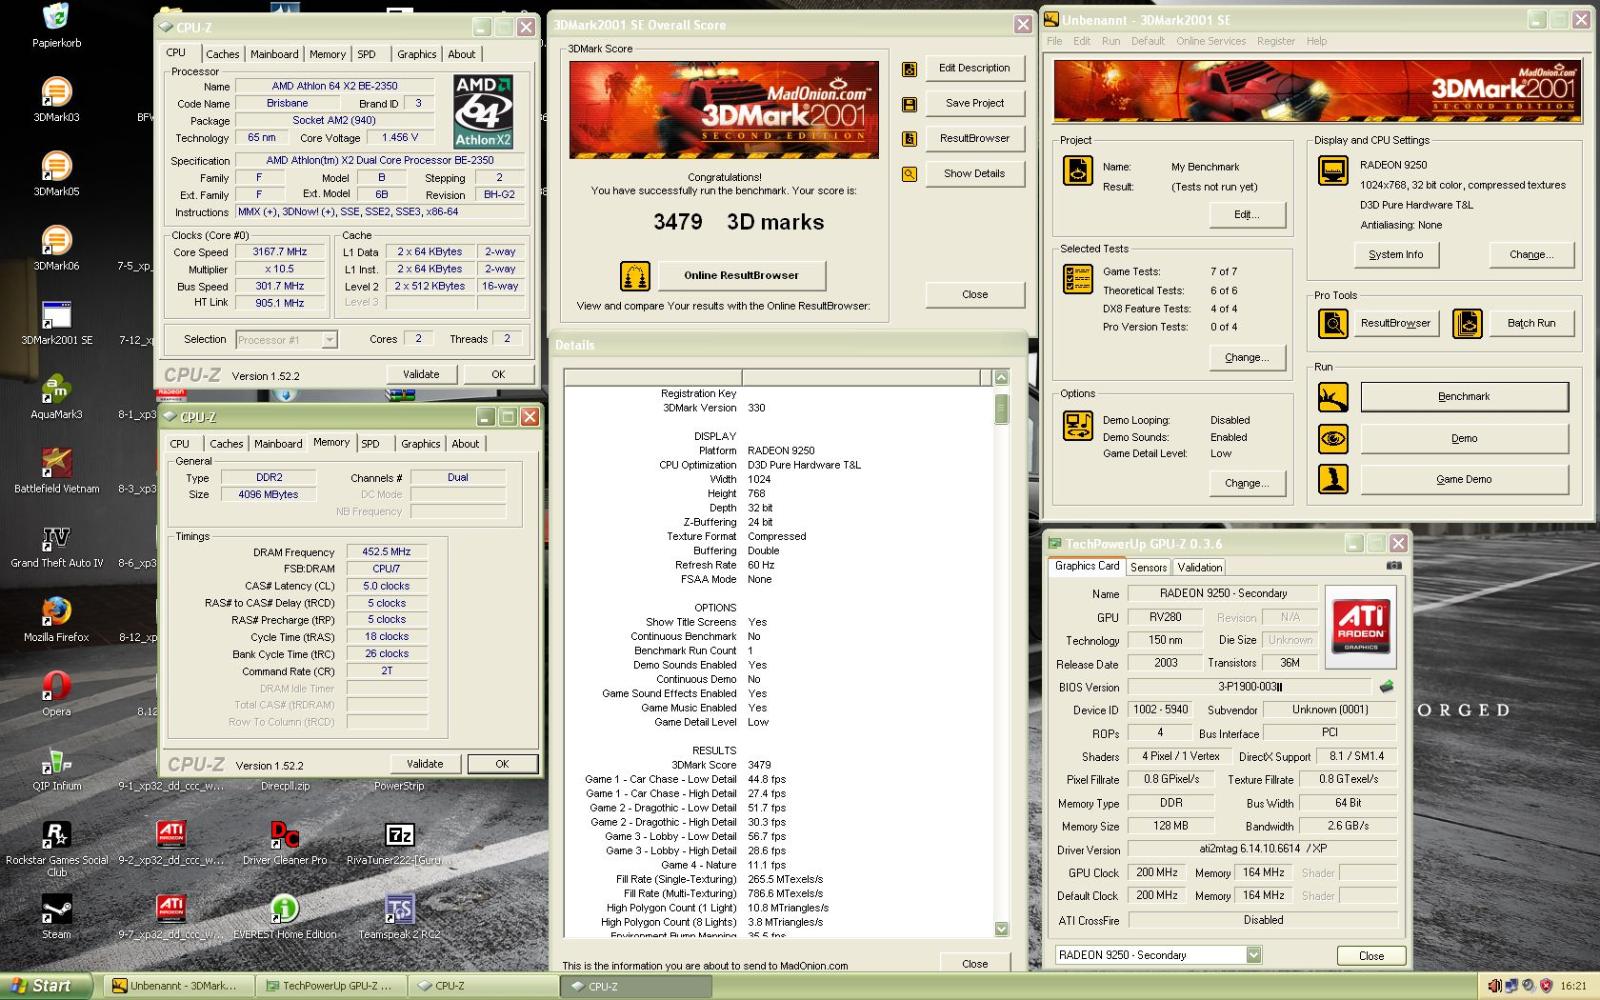This screenshot has width=1600, height=1000.
Task: Click the Batch Run icon in Pro Tools
Action: point(1467,323)
